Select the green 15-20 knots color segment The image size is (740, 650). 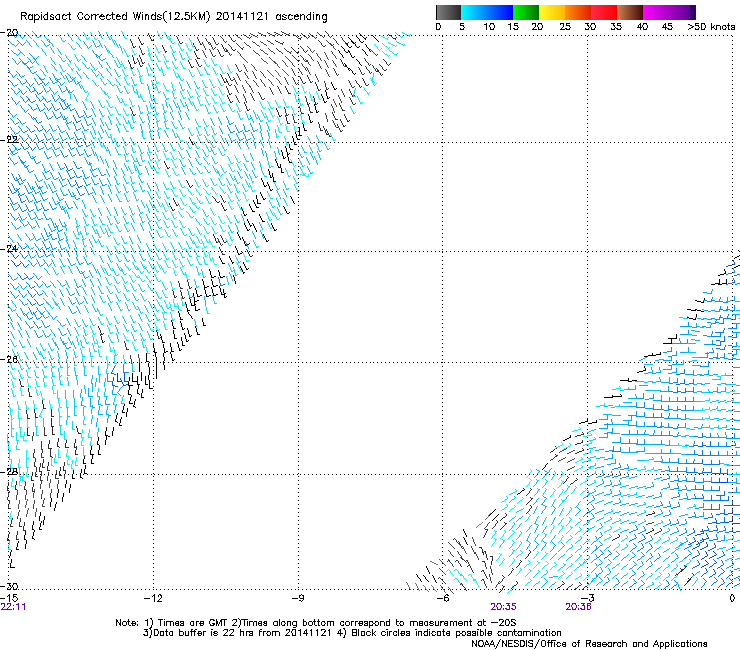pos(526,12)
